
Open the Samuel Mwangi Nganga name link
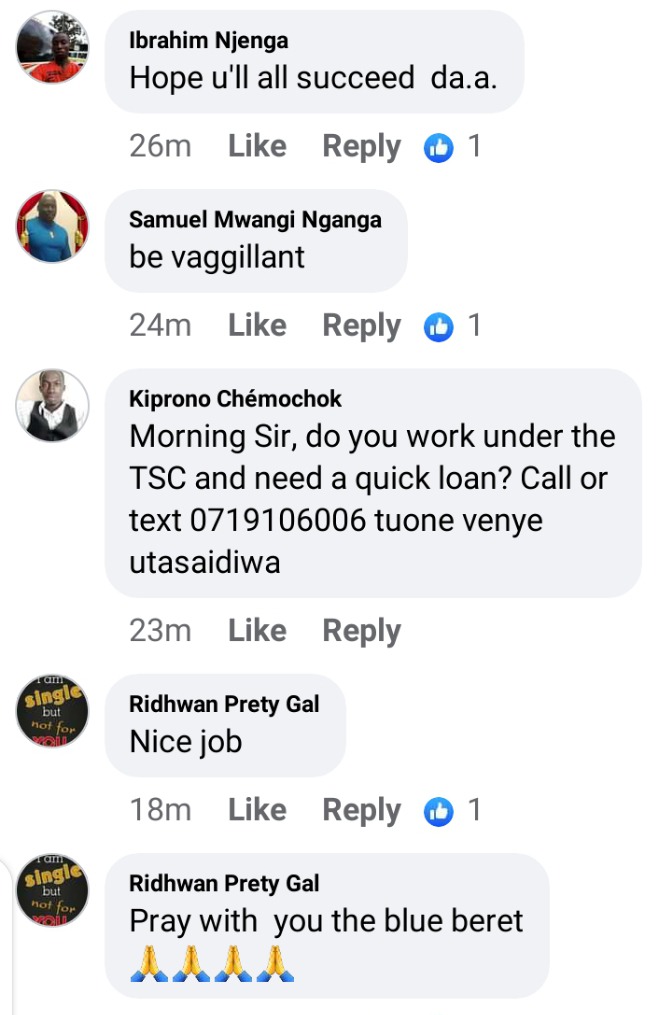(255, 220)
